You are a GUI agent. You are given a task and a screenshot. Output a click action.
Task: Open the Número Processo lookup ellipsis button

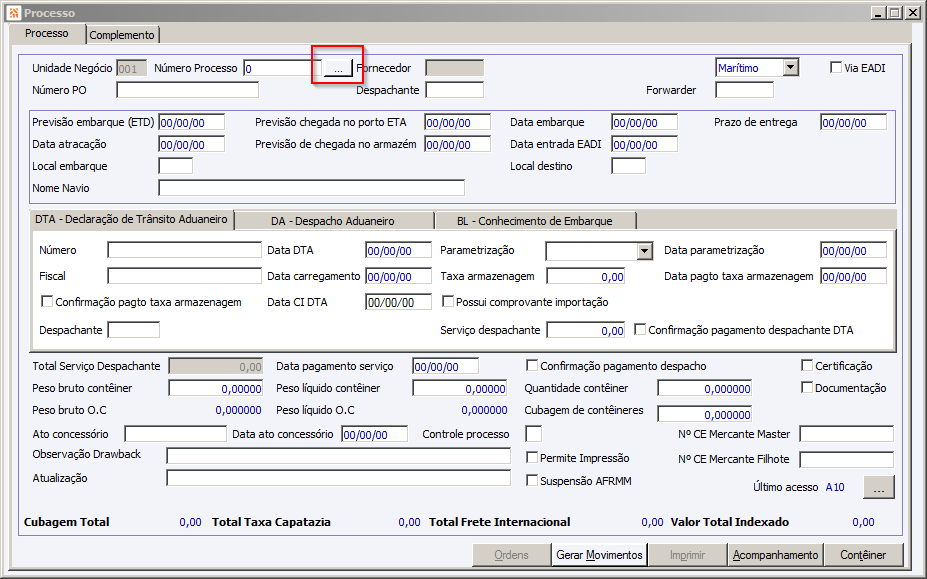(x=338, y=69)
